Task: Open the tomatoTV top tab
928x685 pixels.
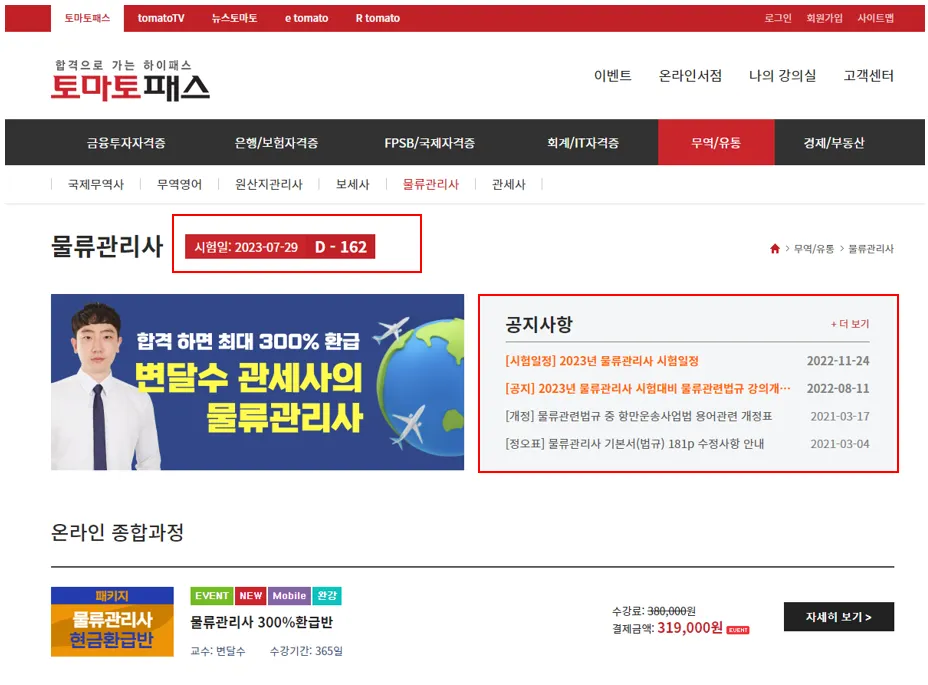Action: (161, 18)
